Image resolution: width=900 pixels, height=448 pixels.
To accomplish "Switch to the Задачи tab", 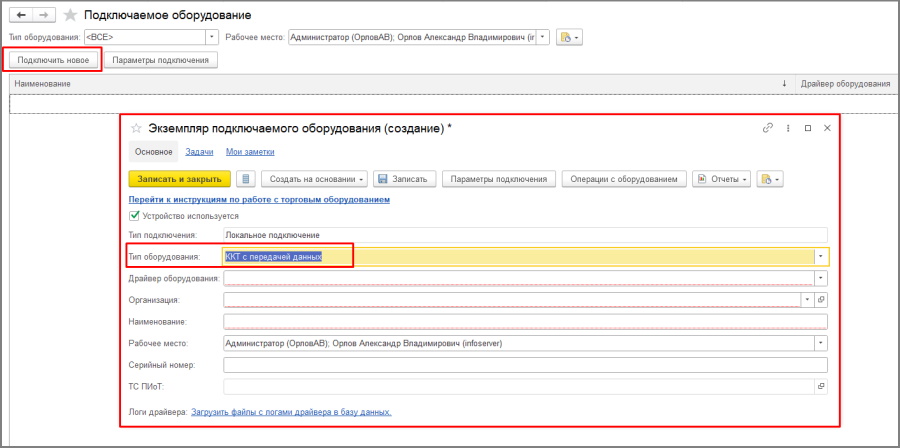I will [x=200, y=151].
